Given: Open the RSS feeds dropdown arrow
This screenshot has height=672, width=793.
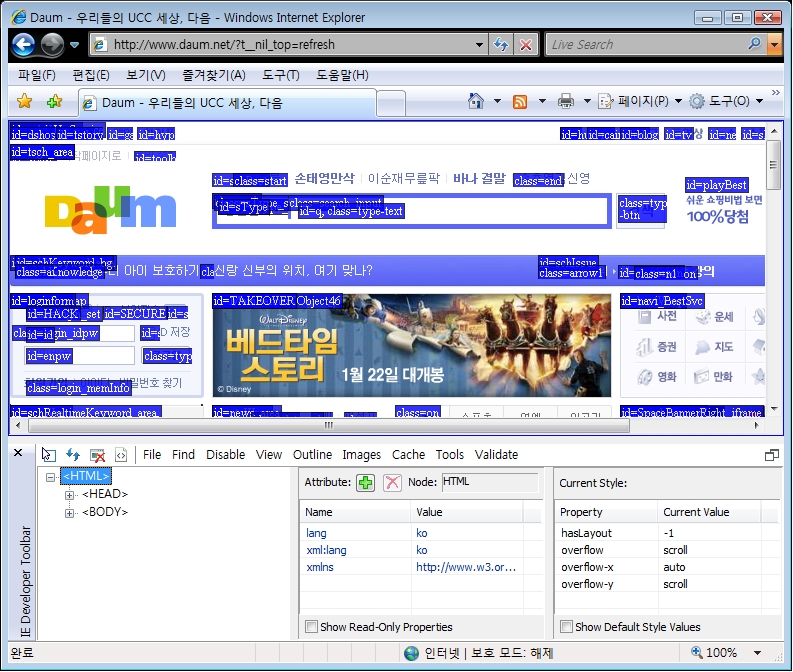Looking at the screenshot, I should [542, 101].
